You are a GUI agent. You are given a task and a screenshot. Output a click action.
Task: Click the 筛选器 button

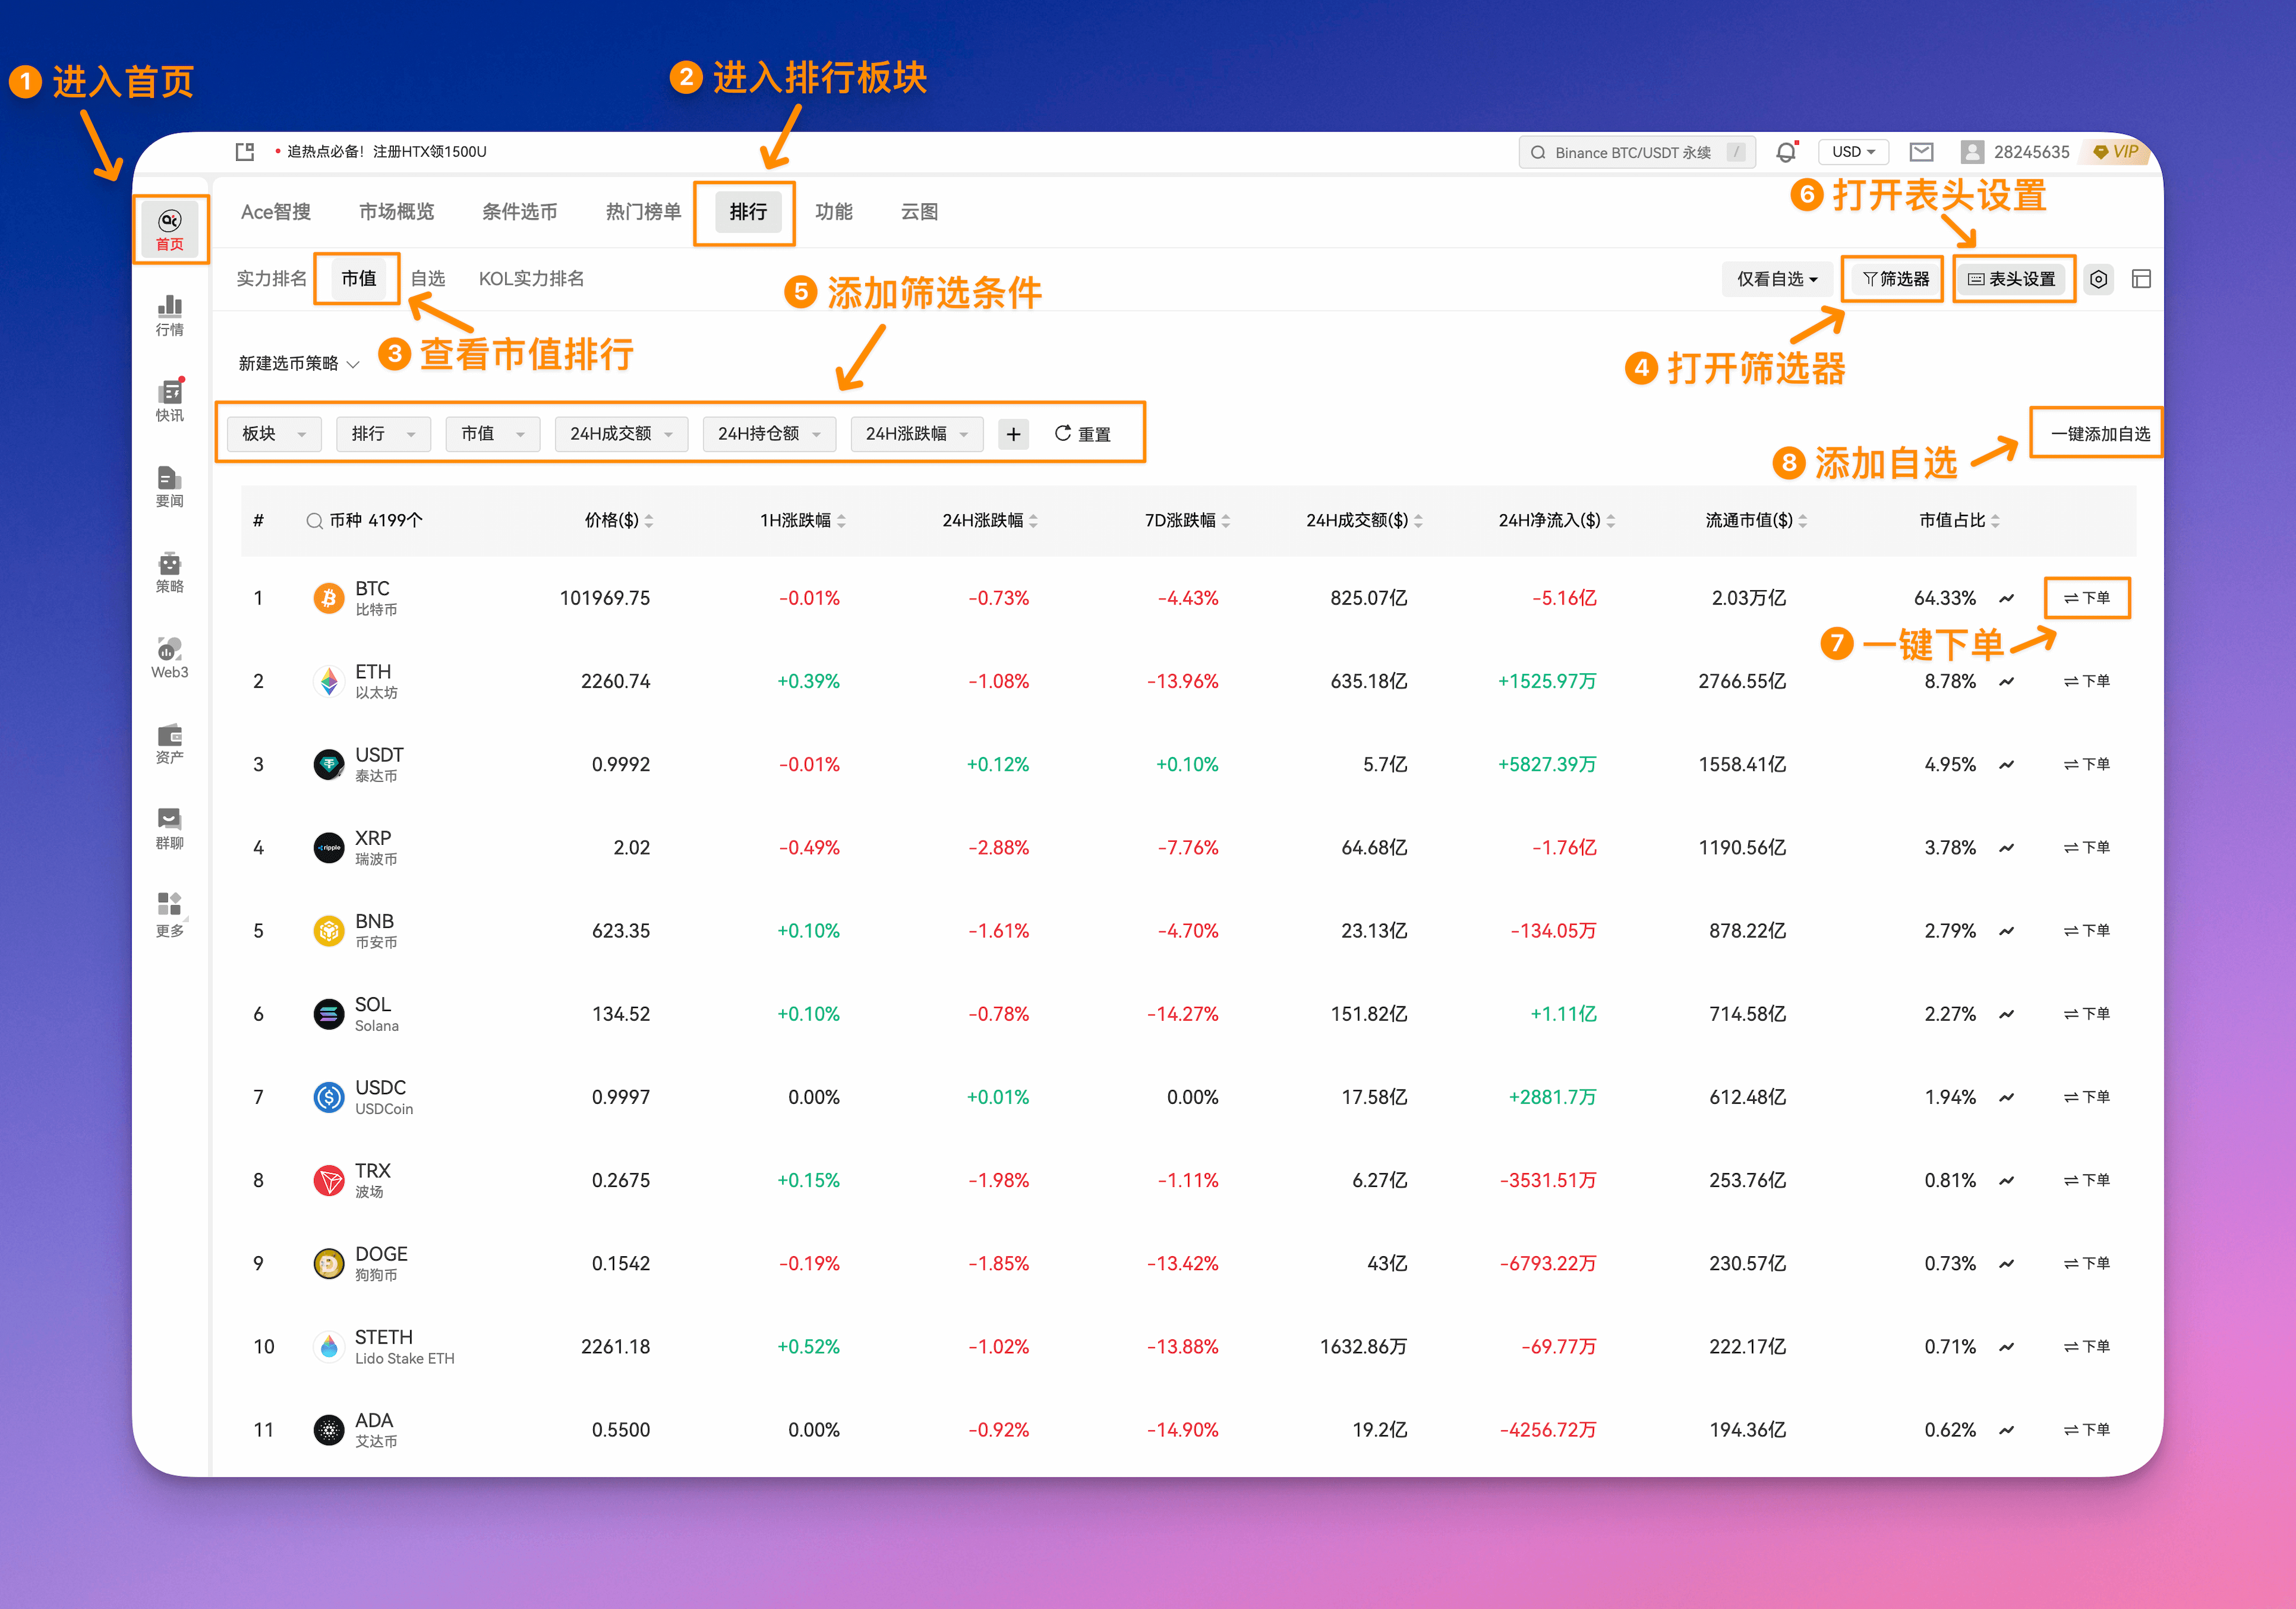pos(1896,279)
